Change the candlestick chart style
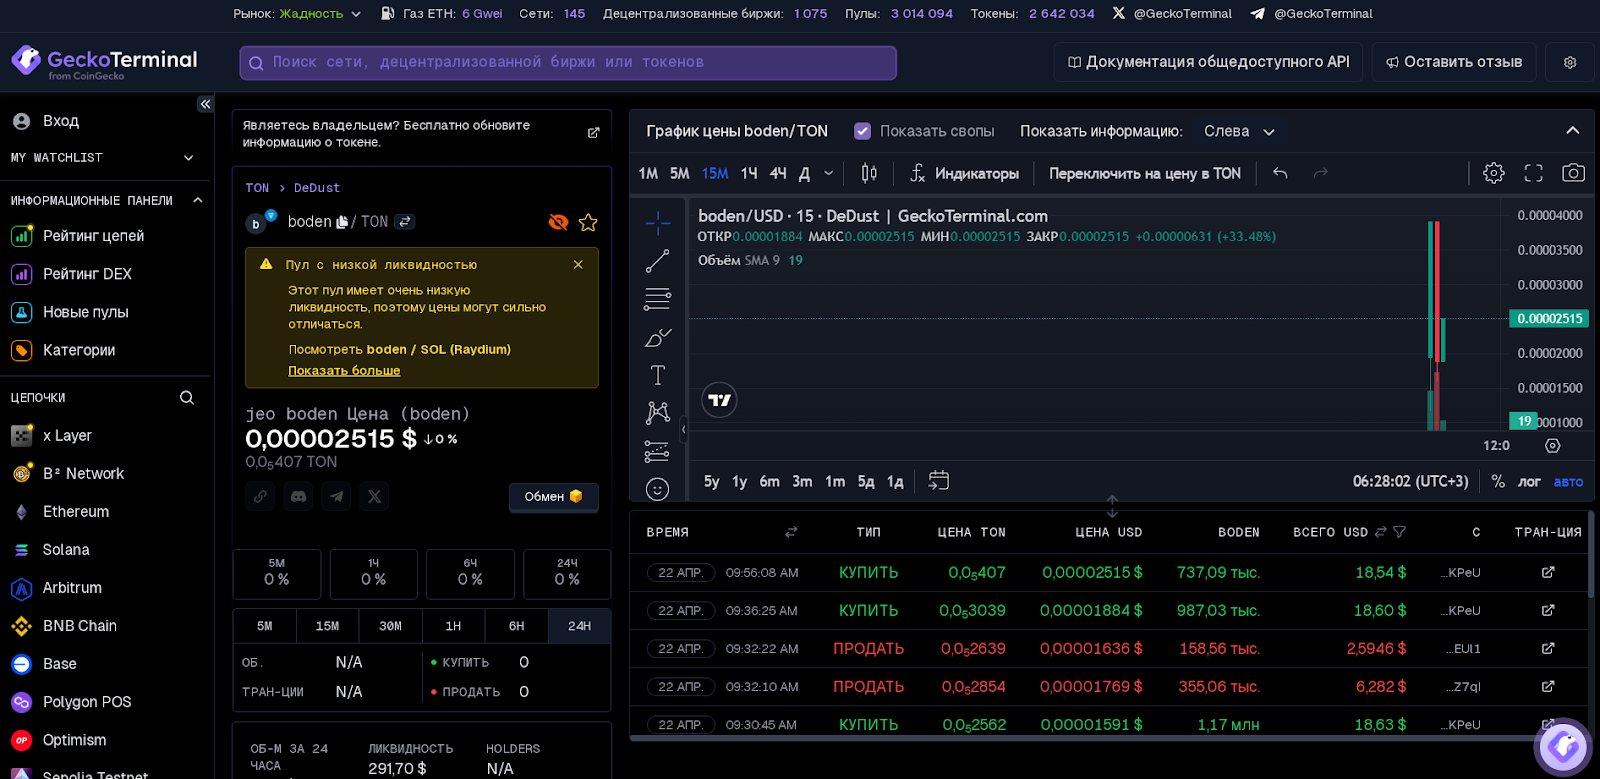 869,173
